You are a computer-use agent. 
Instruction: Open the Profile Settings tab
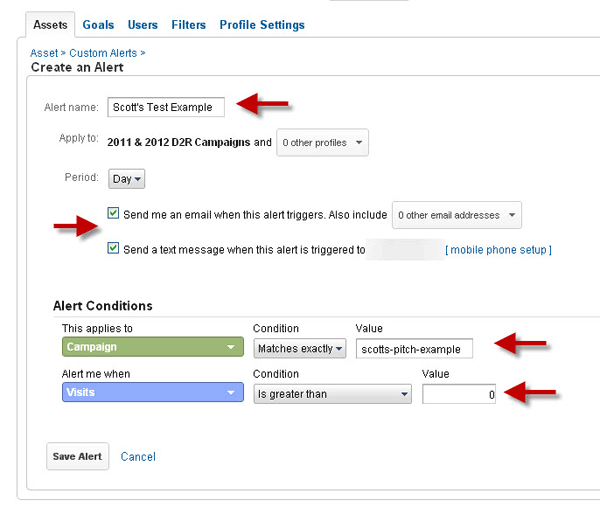tap(261, 24)
